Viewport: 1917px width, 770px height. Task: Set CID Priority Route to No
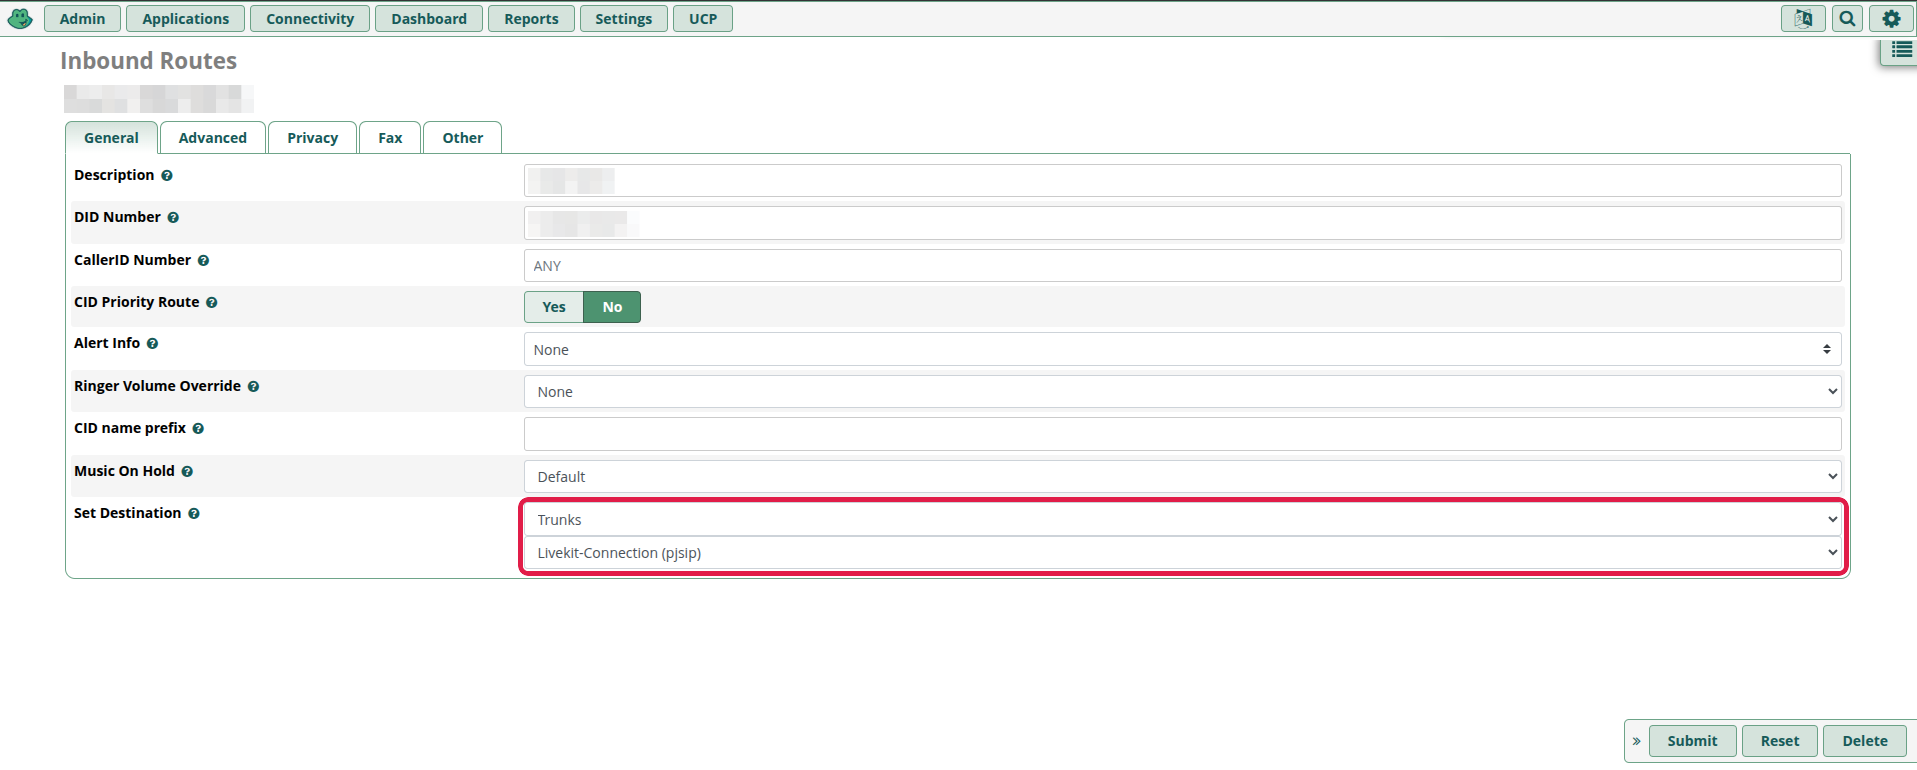pos(612,307)
